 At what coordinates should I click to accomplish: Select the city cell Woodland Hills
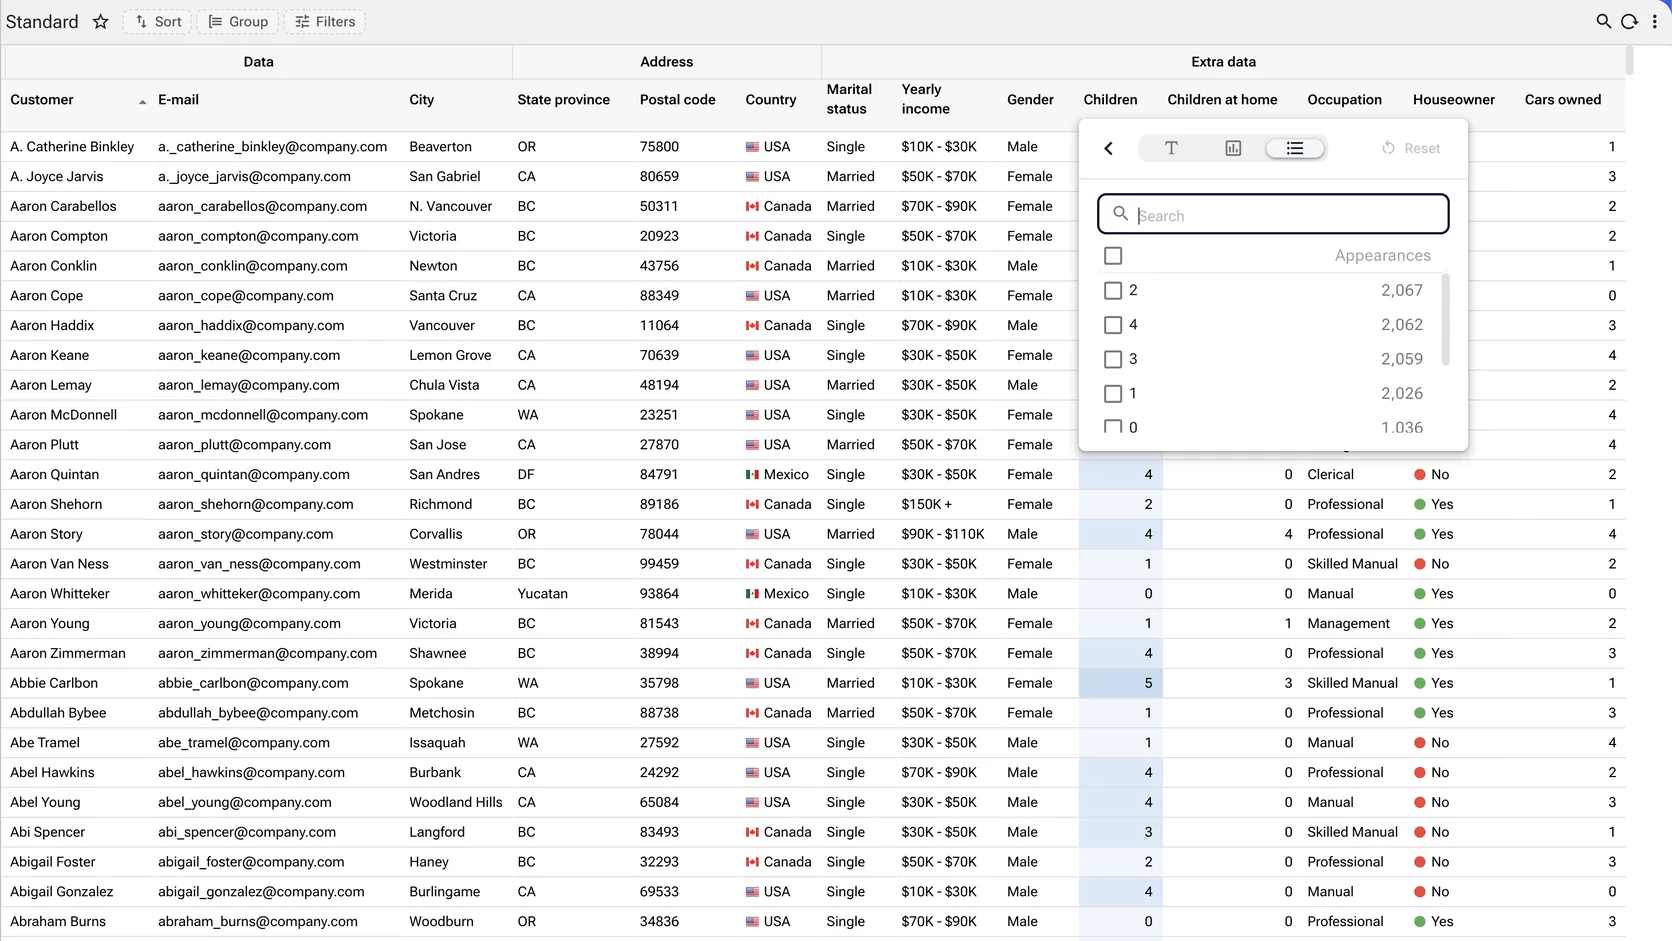click(455, 803)
